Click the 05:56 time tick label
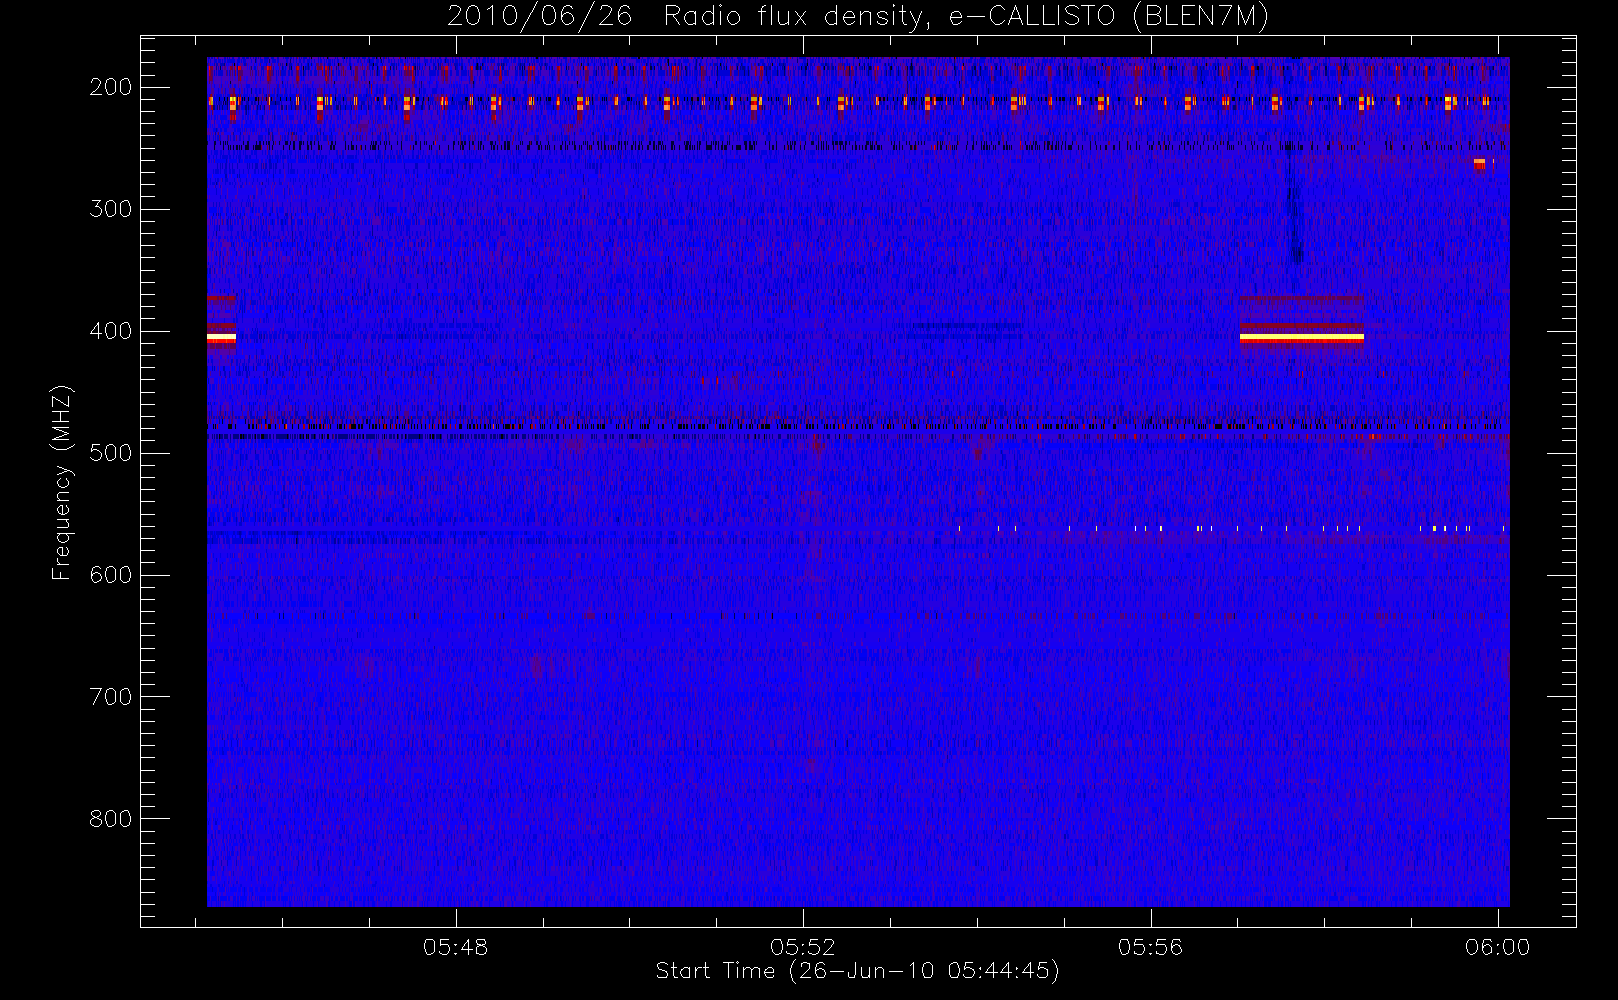This screenshot has height=1000, width=1618. [x=1150, y=947]
